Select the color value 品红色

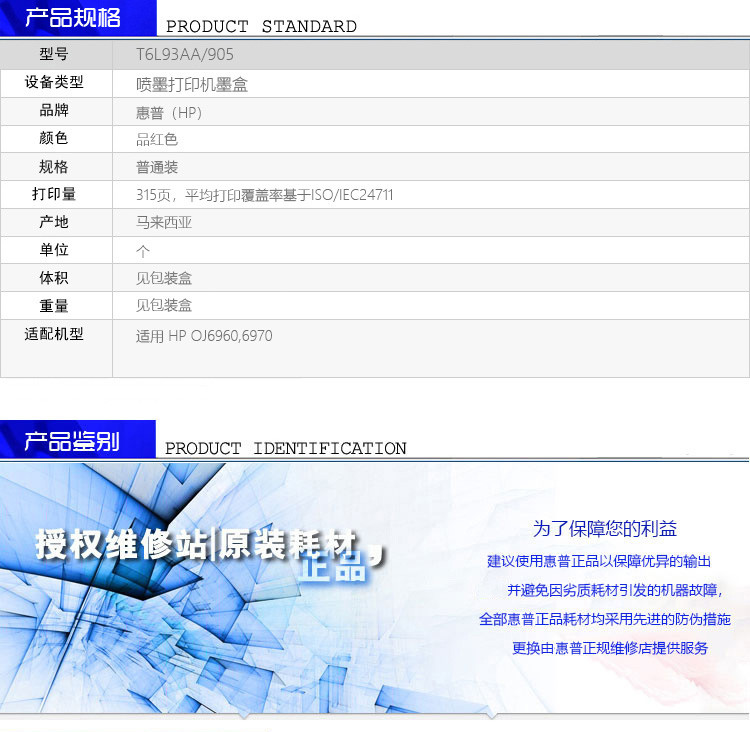[x=157, y=140]
